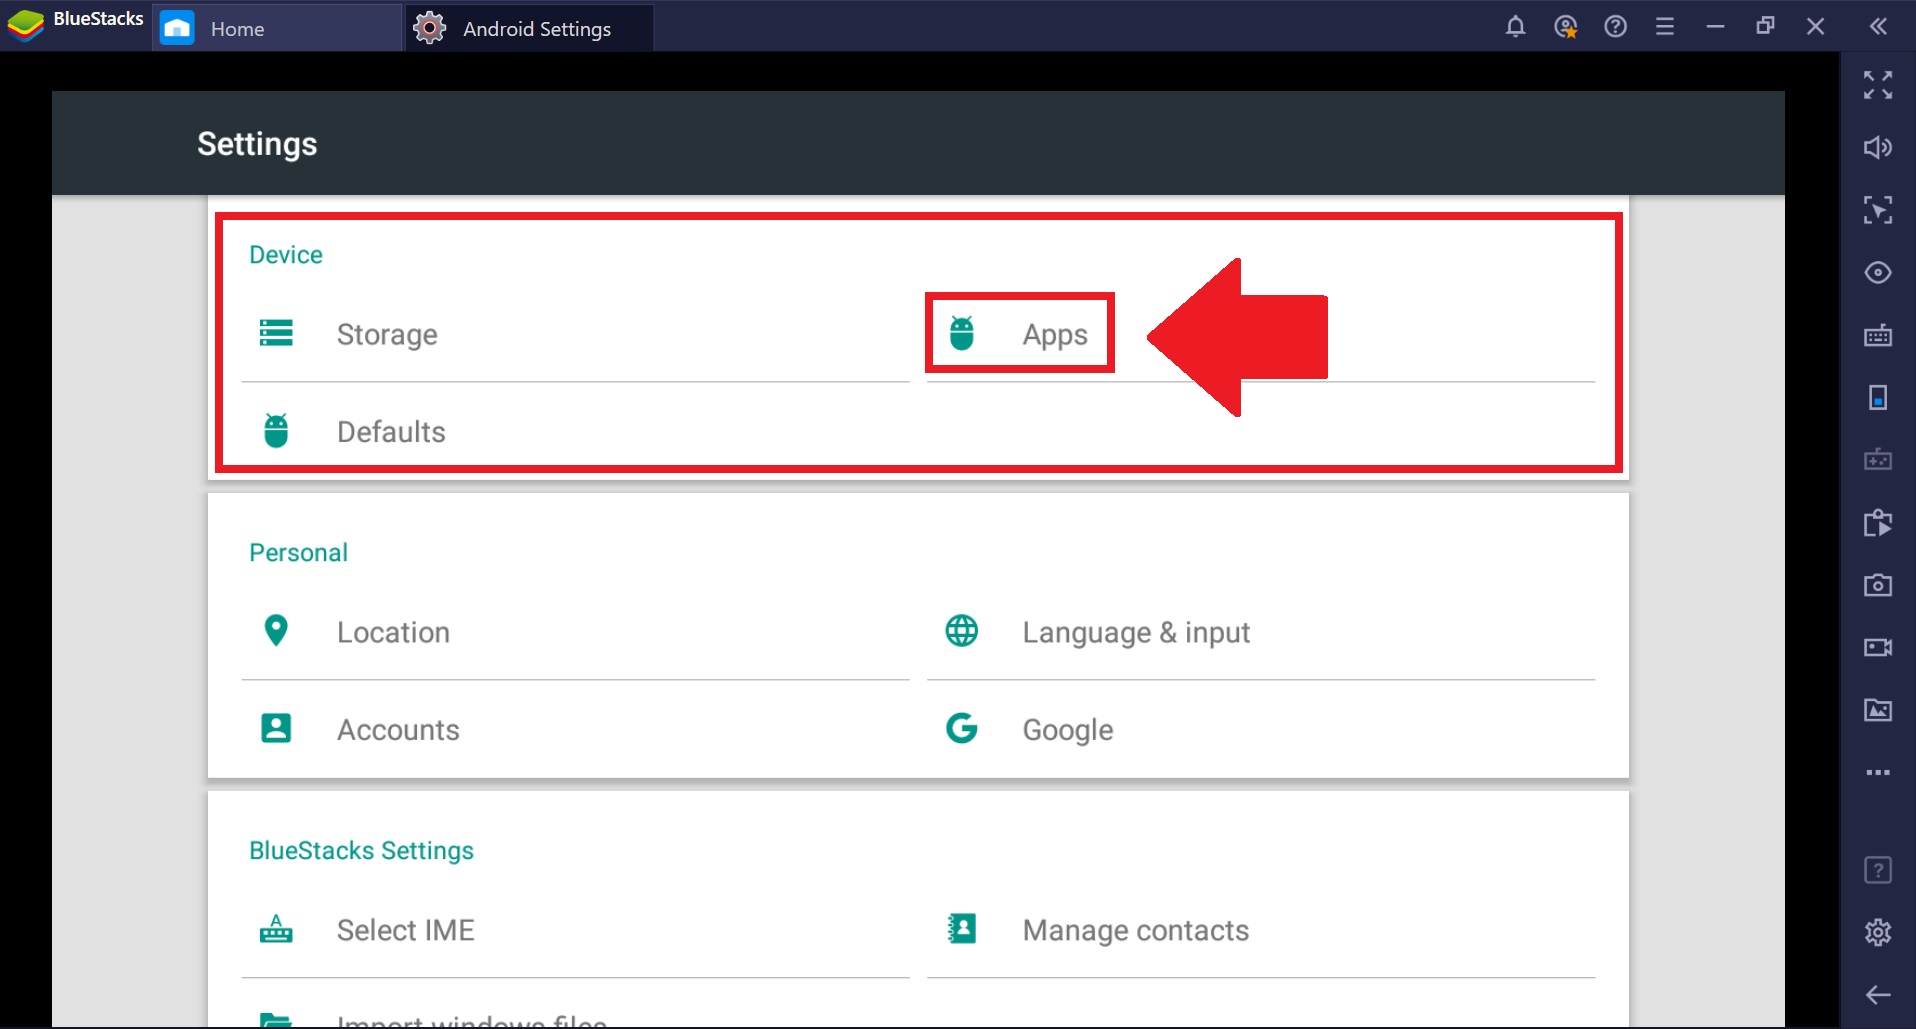Click the Android robot icon beside Defaults
Image resolution: width=1916 pixels, height=1029 pixels.
coord(276,430)
